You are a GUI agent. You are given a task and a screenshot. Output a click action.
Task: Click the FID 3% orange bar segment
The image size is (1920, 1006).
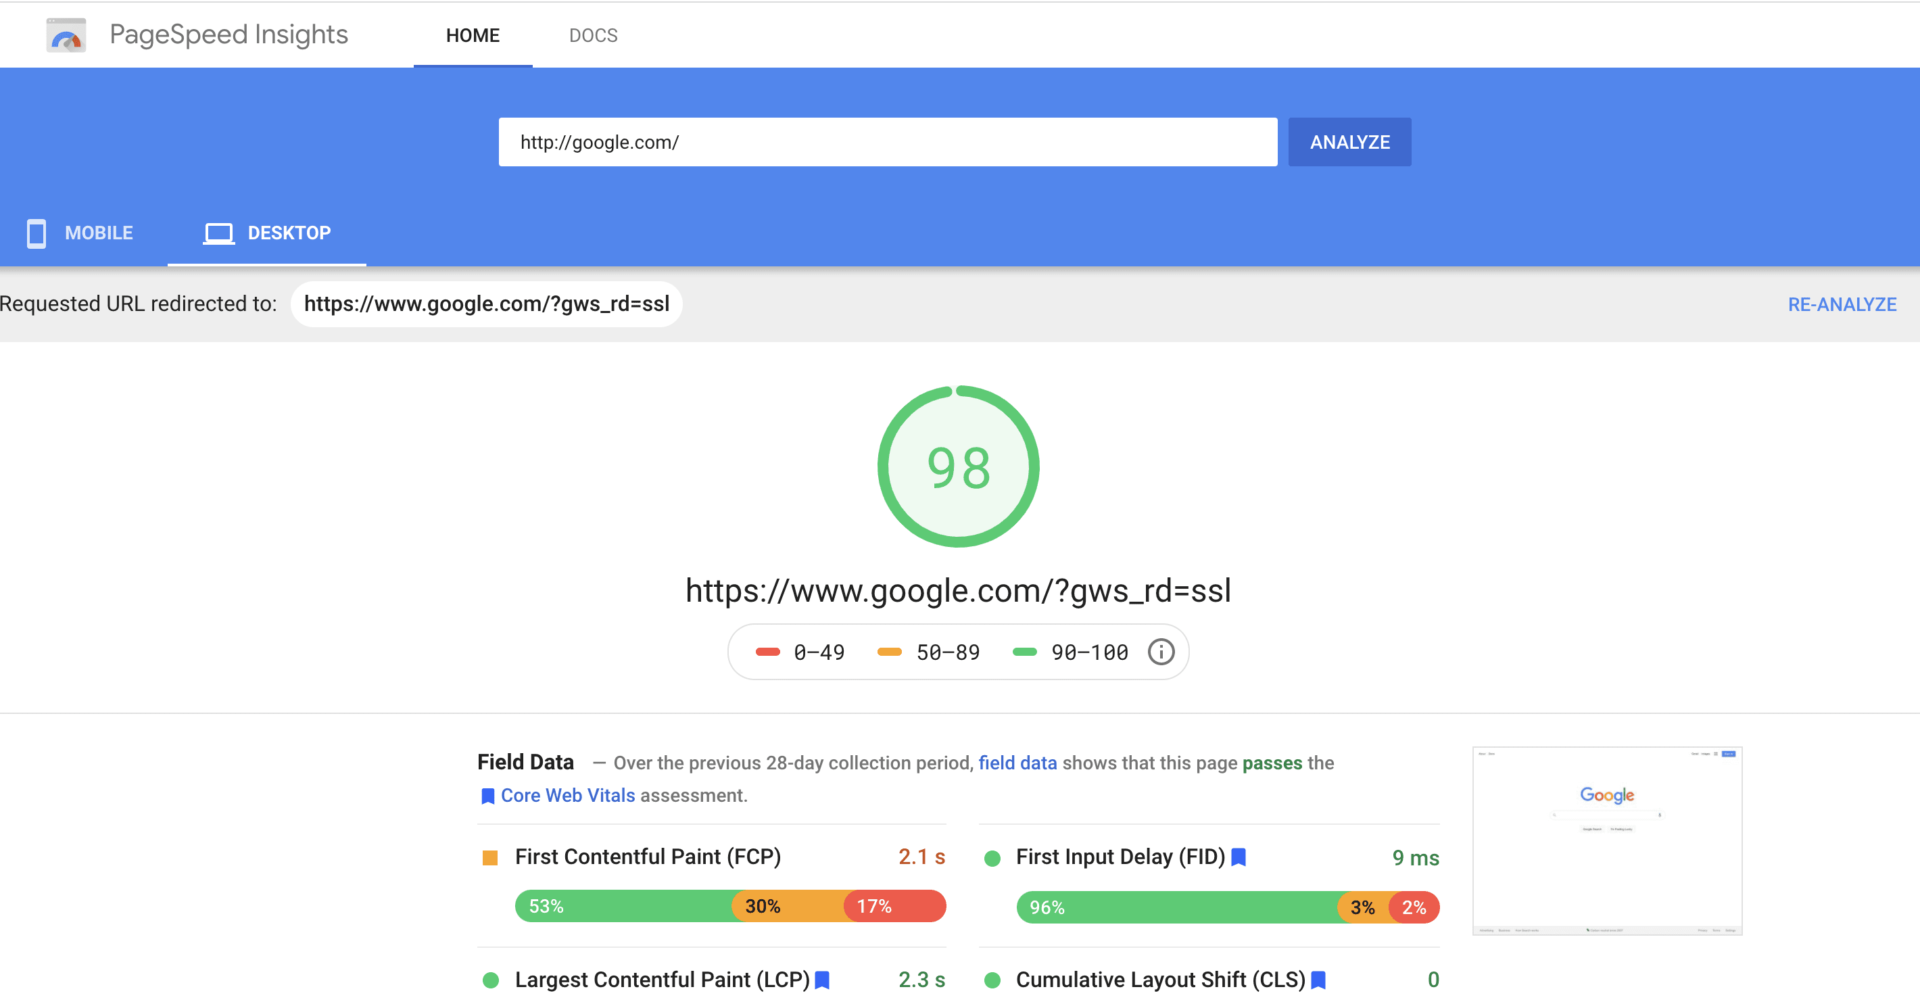[1363, 907]
